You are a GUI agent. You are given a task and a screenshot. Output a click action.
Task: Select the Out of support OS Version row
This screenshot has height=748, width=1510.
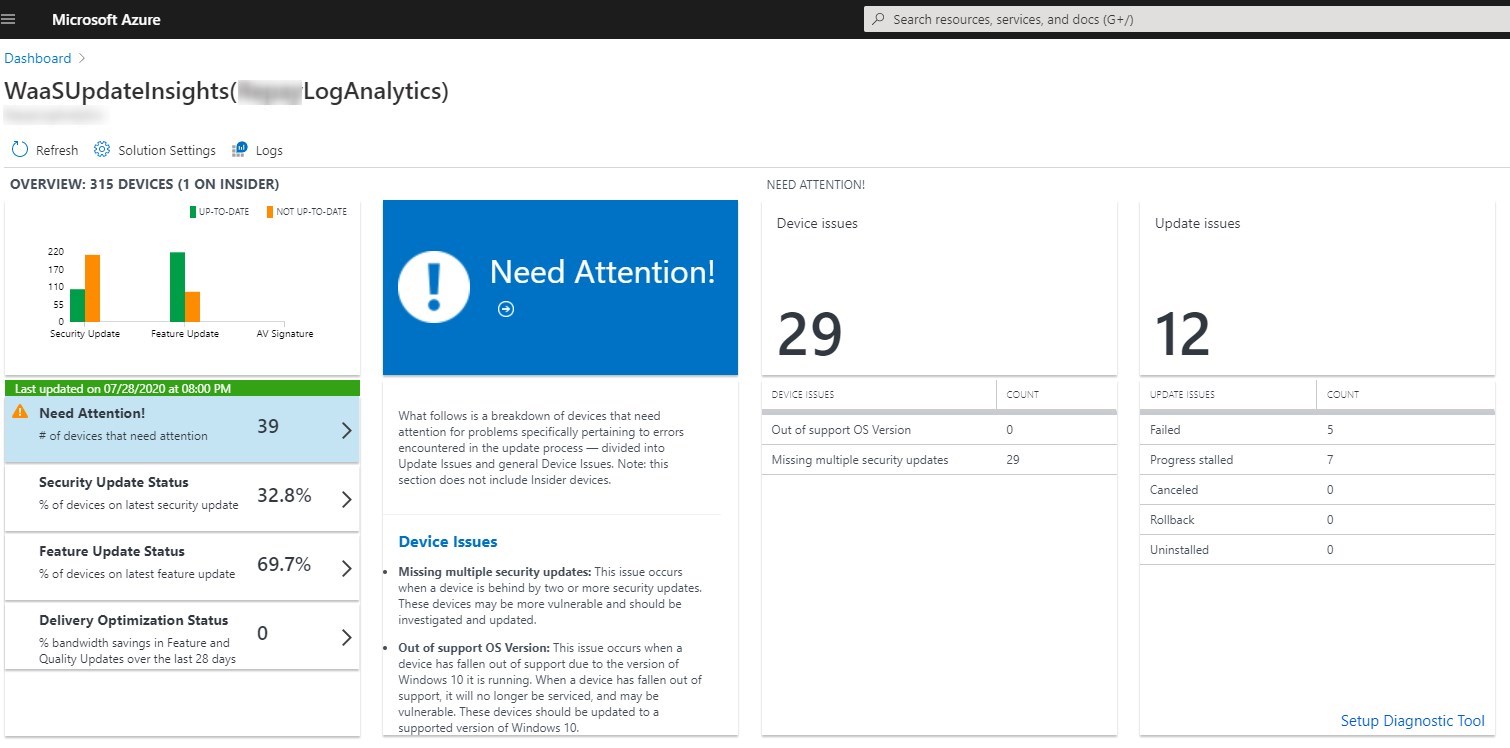coord(939,430)
